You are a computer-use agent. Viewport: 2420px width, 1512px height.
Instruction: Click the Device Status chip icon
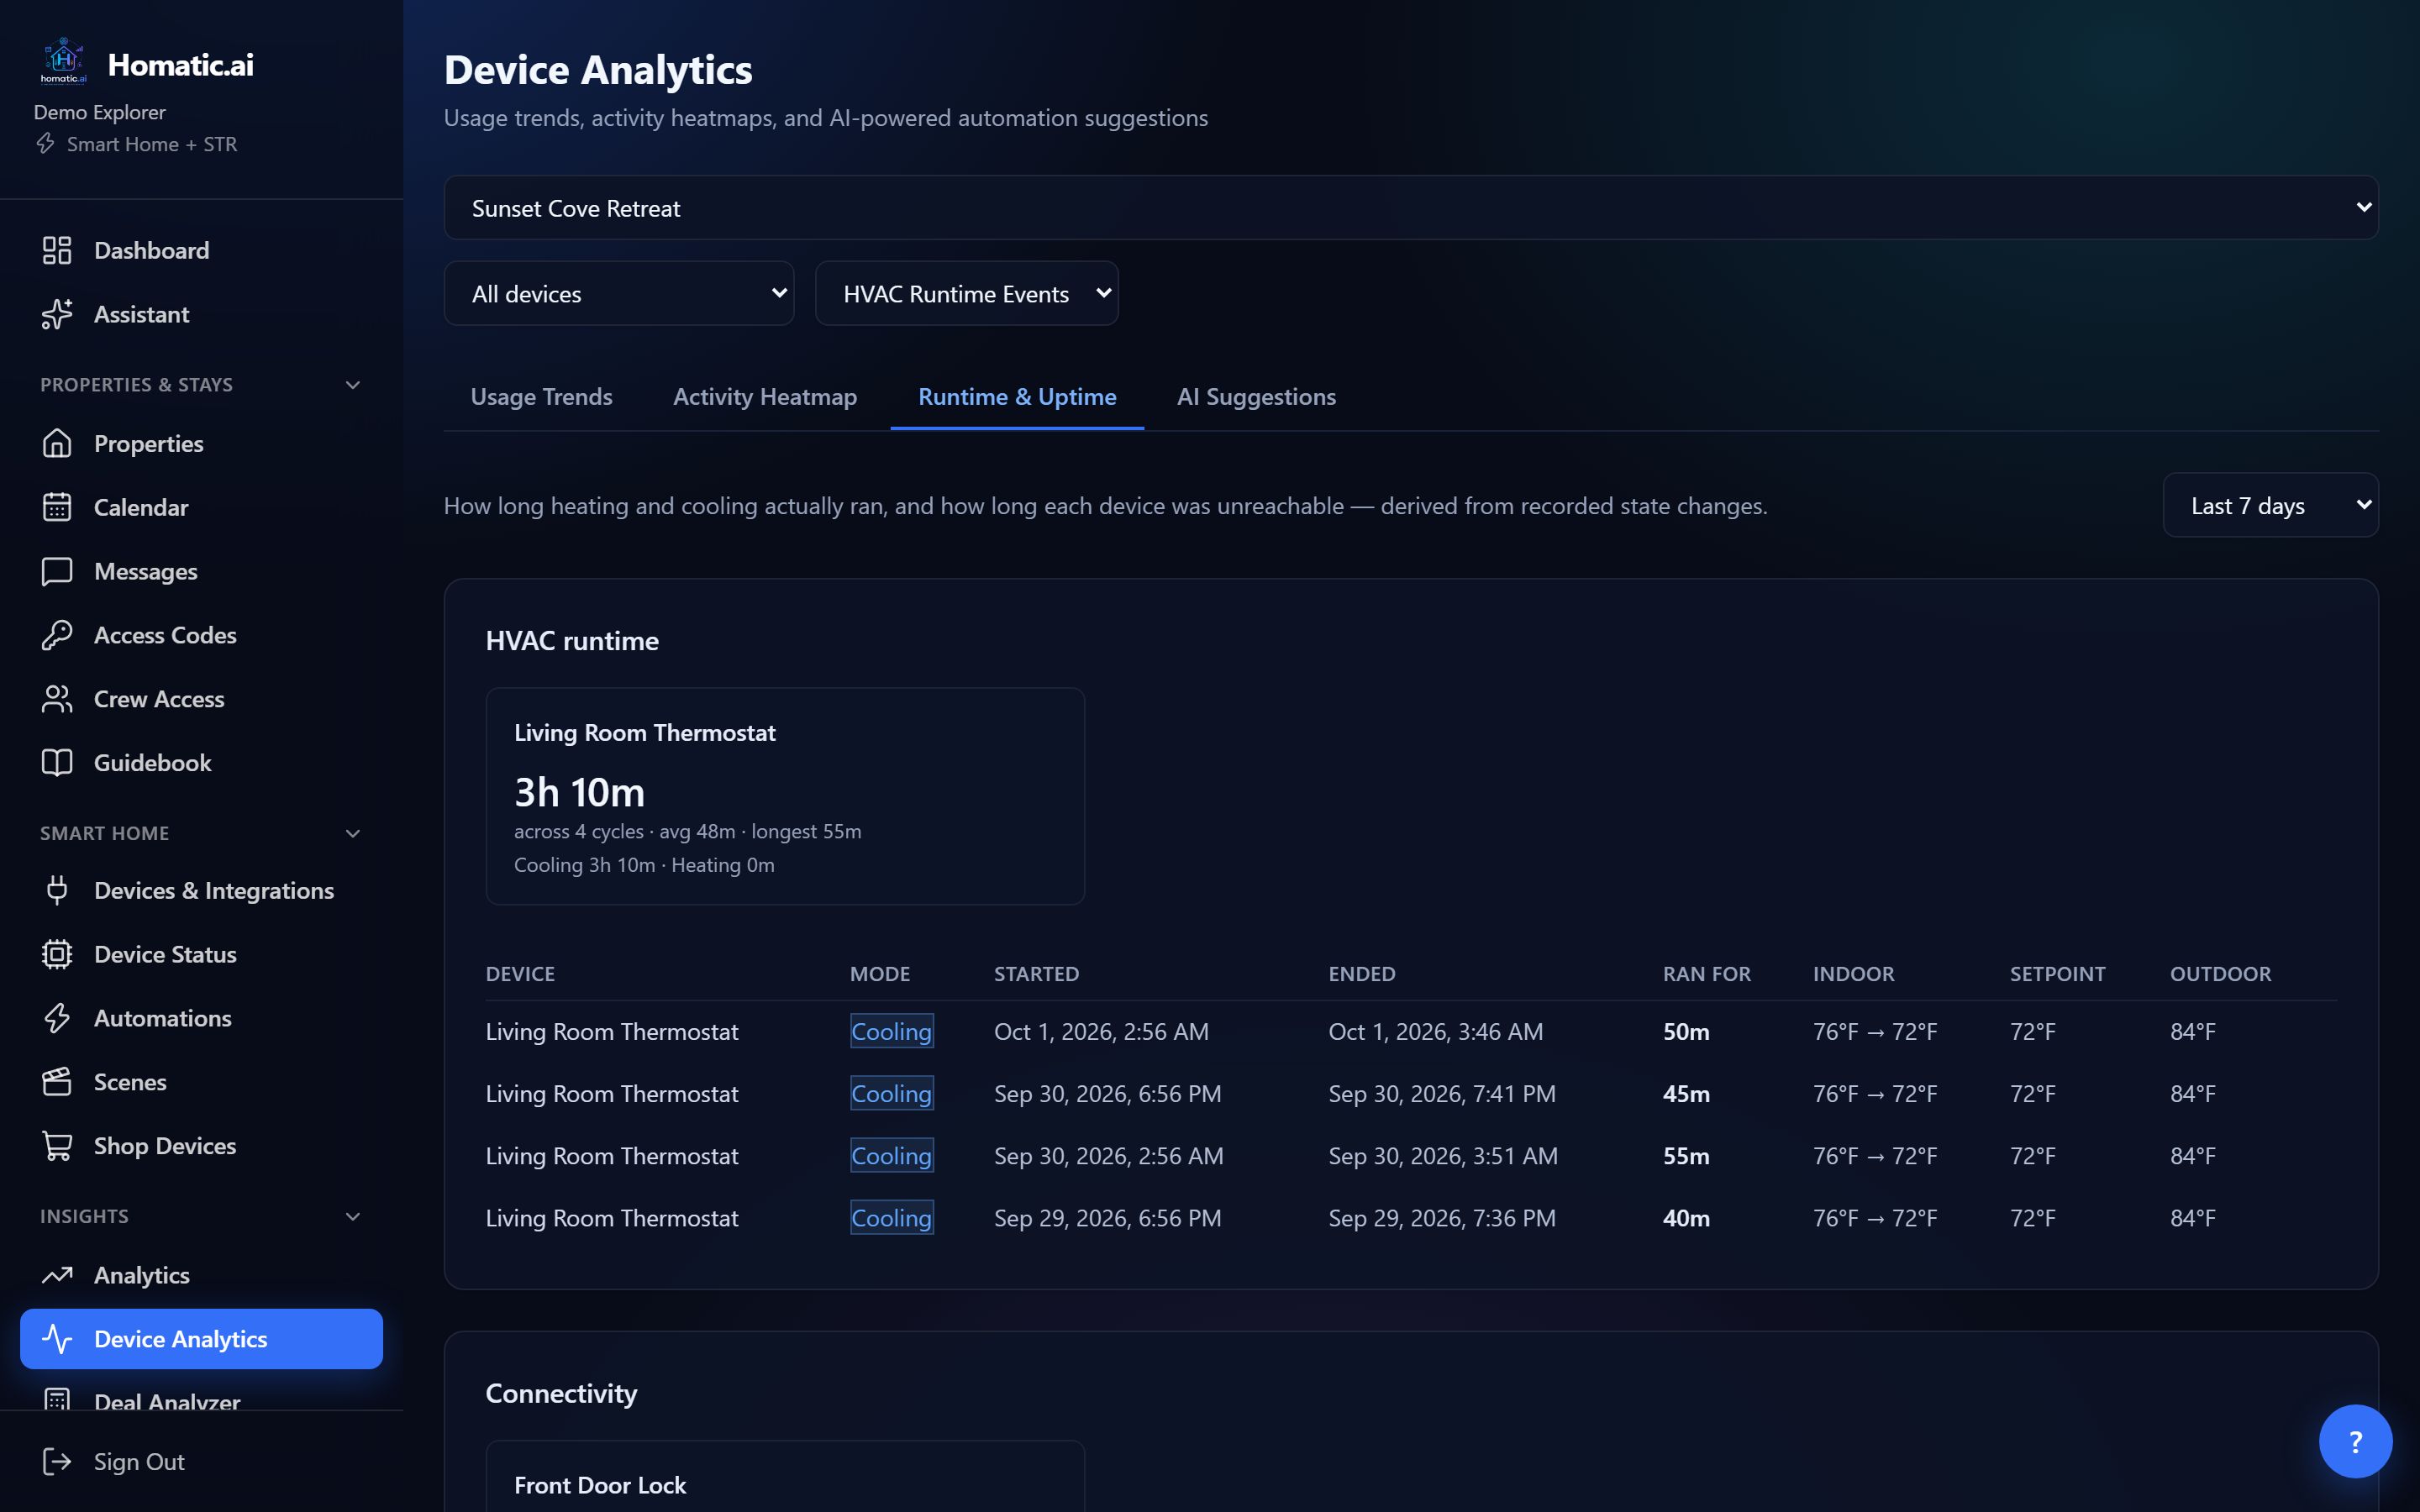[x=57, y=954]
